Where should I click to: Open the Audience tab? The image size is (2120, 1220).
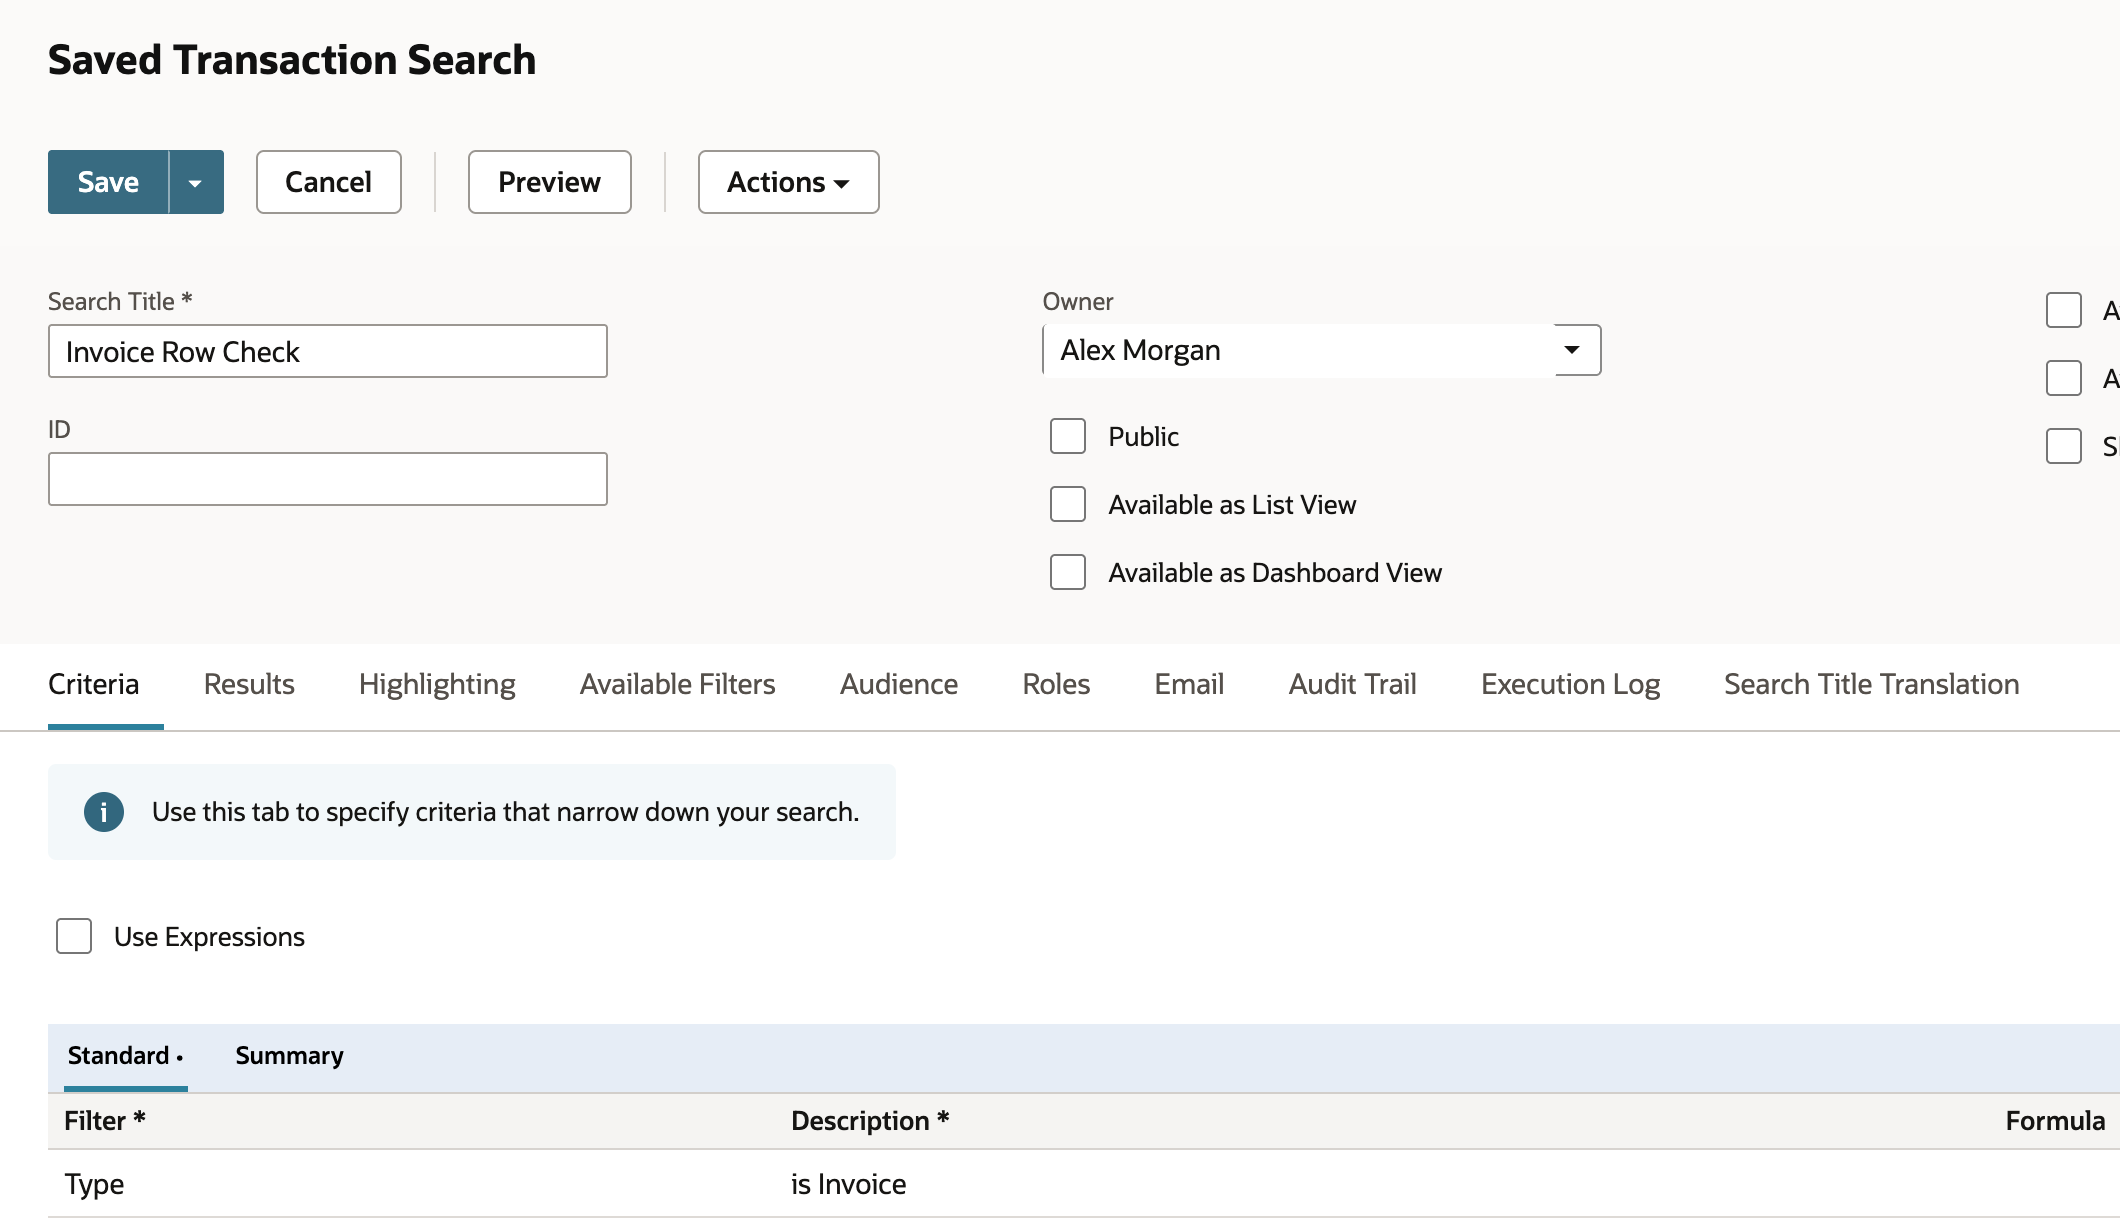tap(899, 684)
